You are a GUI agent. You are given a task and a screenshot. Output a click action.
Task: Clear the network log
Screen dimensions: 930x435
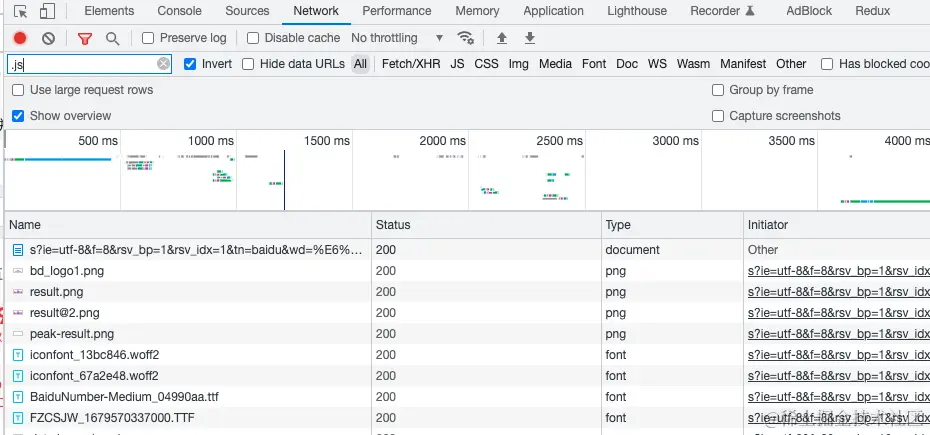[x=48, y=38]
